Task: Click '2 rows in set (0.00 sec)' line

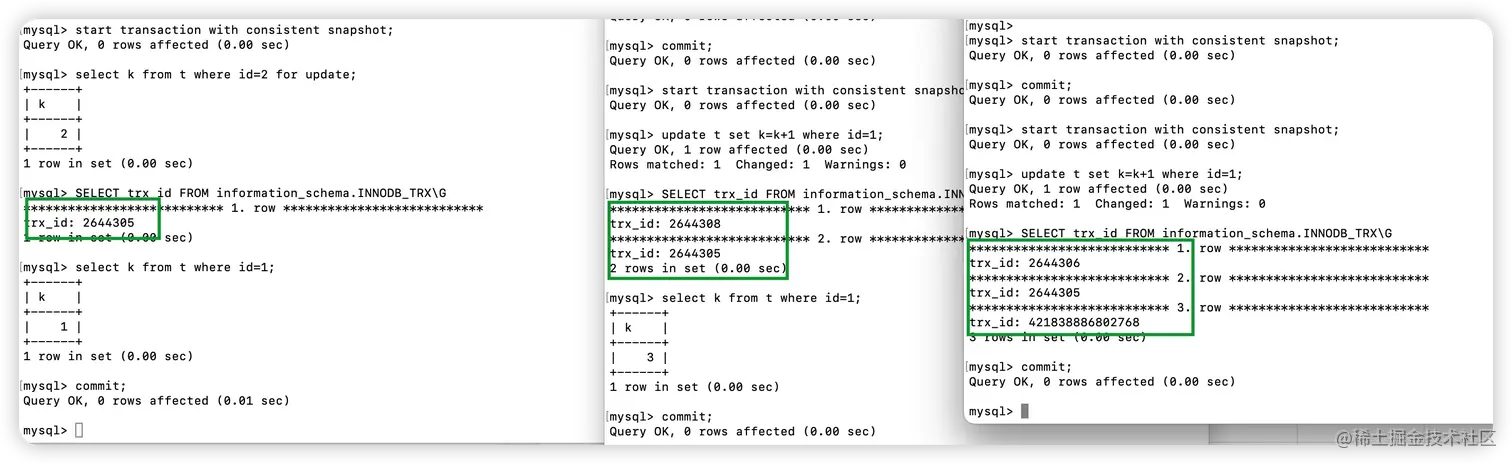Action: point(698,269)
